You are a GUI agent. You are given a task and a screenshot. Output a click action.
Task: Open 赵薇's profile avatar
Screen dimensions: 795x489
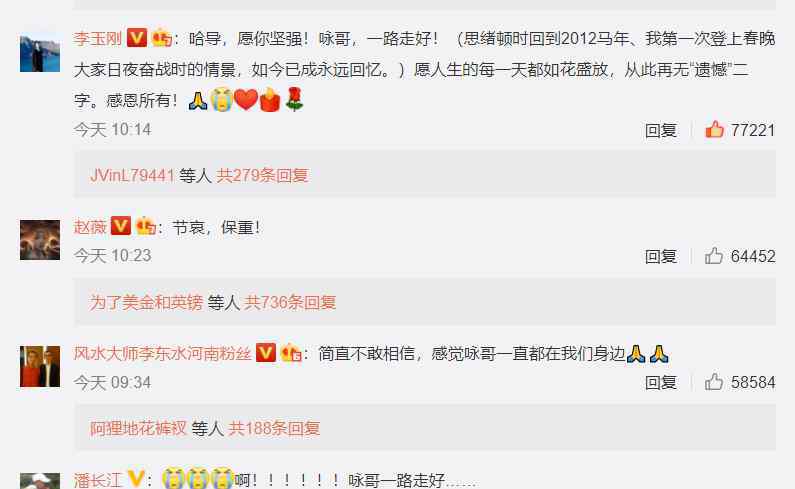click(40, 240)
